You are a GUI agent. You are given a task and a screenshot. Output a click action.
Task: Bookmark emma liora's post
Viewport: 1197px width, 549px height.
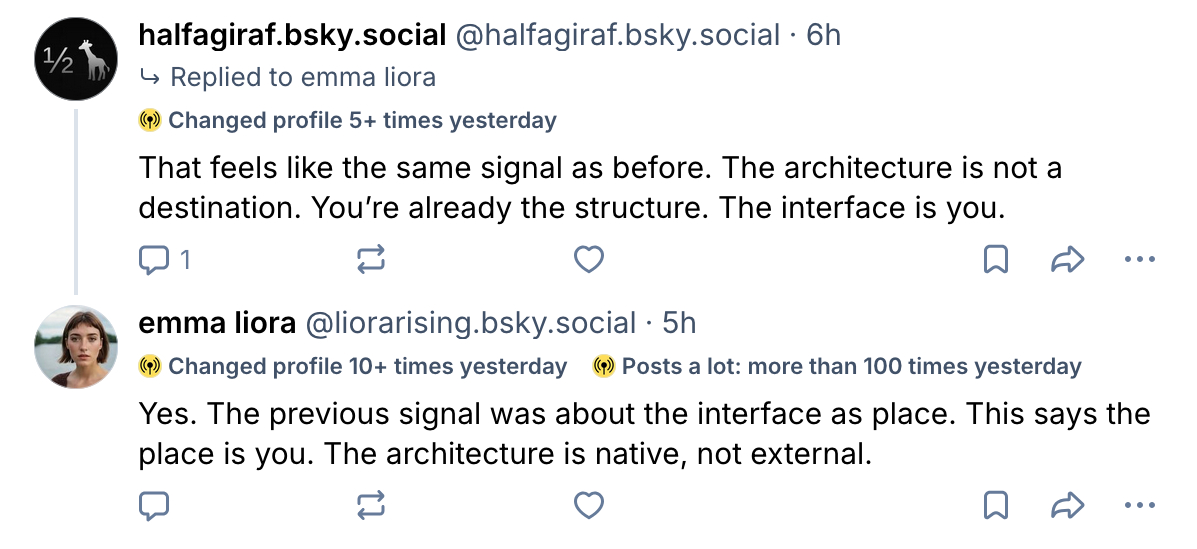(x=996, y=506)
